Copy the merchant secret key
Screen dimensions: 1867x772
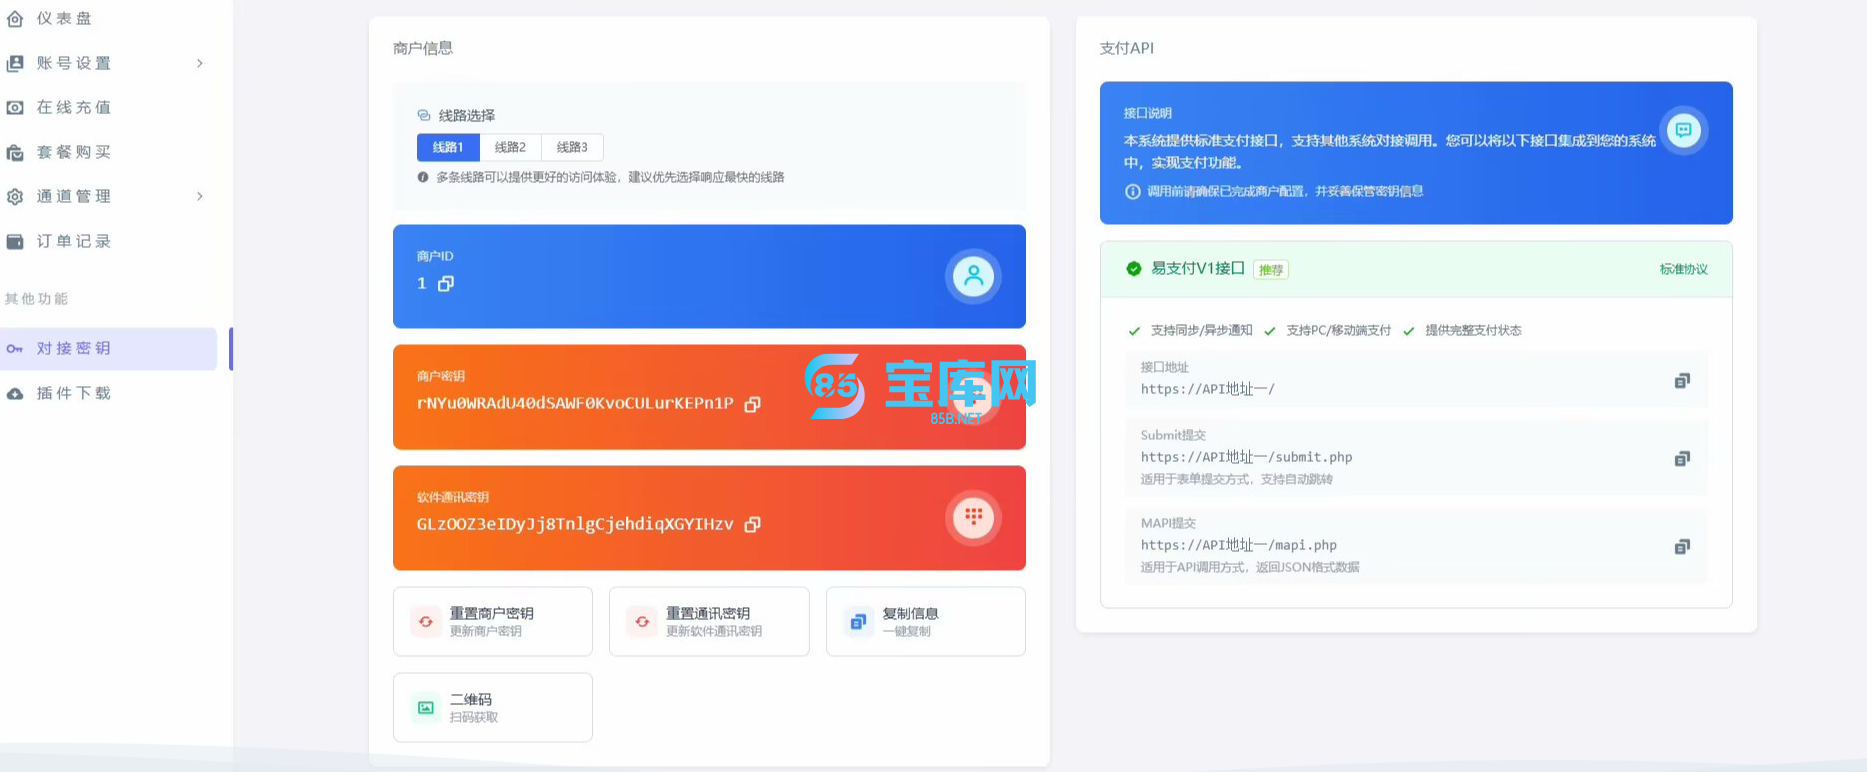[x=753, y=404]
